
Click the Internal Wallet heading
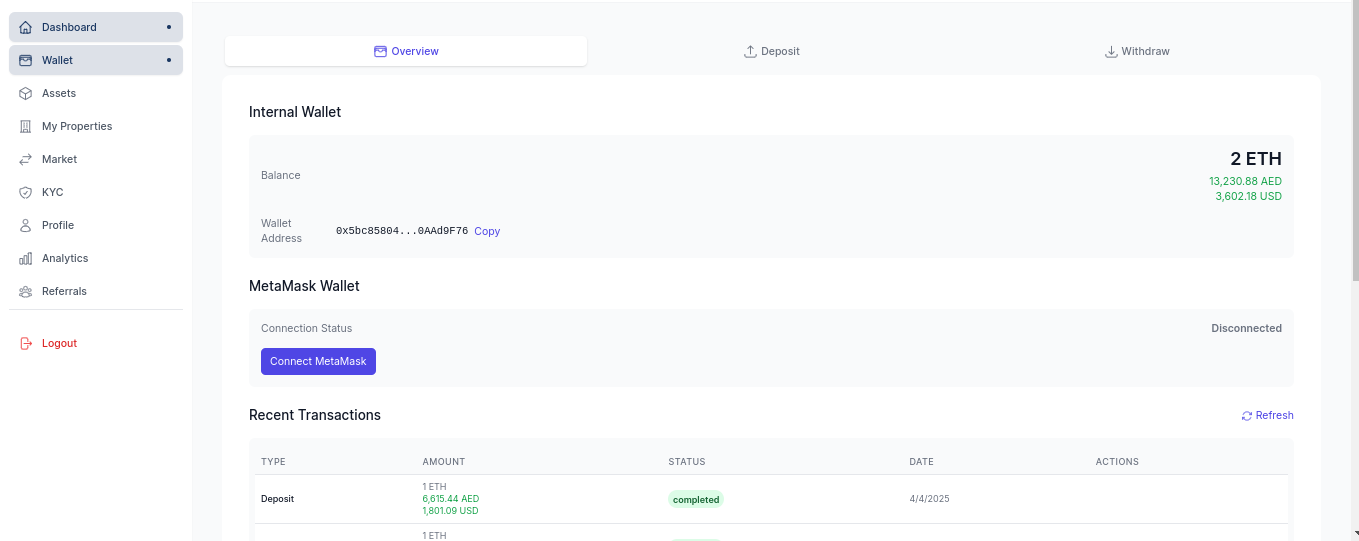(295, 112)
